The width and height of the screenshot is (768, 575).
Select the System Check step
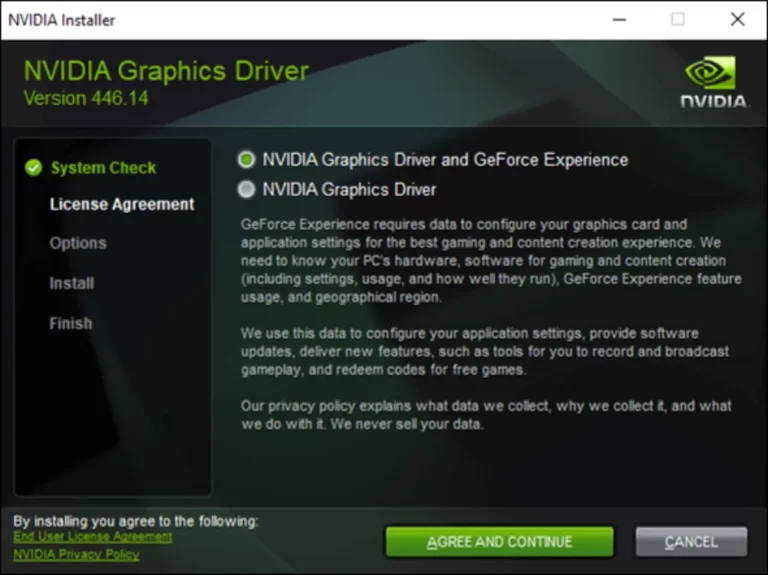(x=103, y=168)
